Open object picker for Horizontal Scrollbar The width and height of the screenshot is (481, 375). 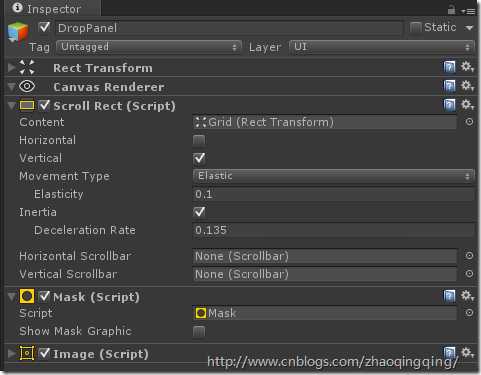click(469, 256)
